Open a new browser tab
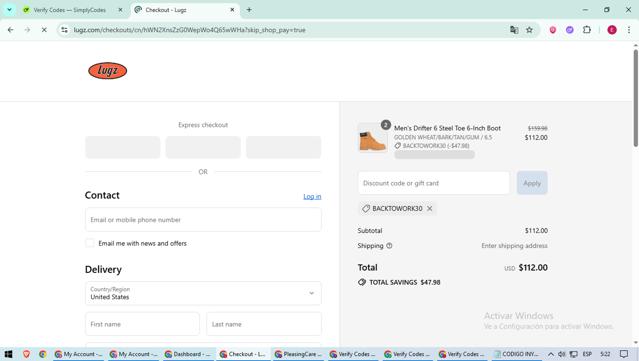This screenshot has width=639, height=361. pos(249,10)
